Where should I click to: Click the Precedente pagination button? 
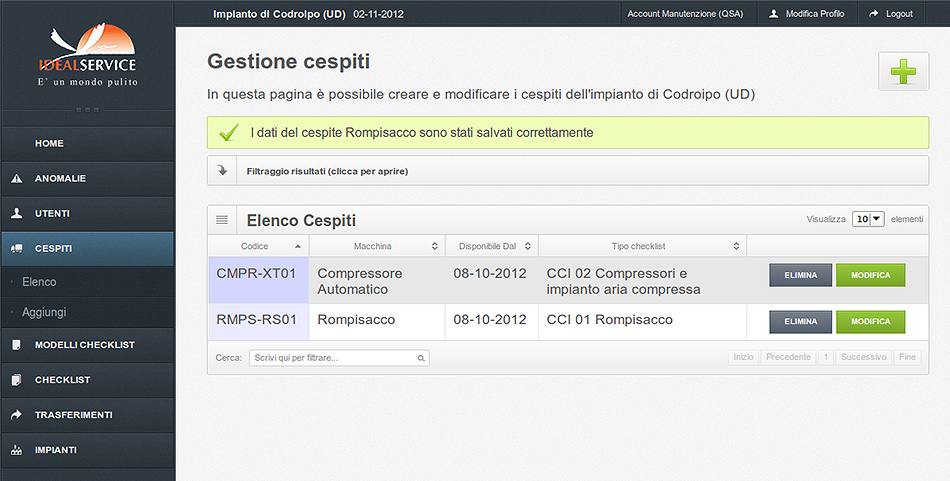[788, 357]
